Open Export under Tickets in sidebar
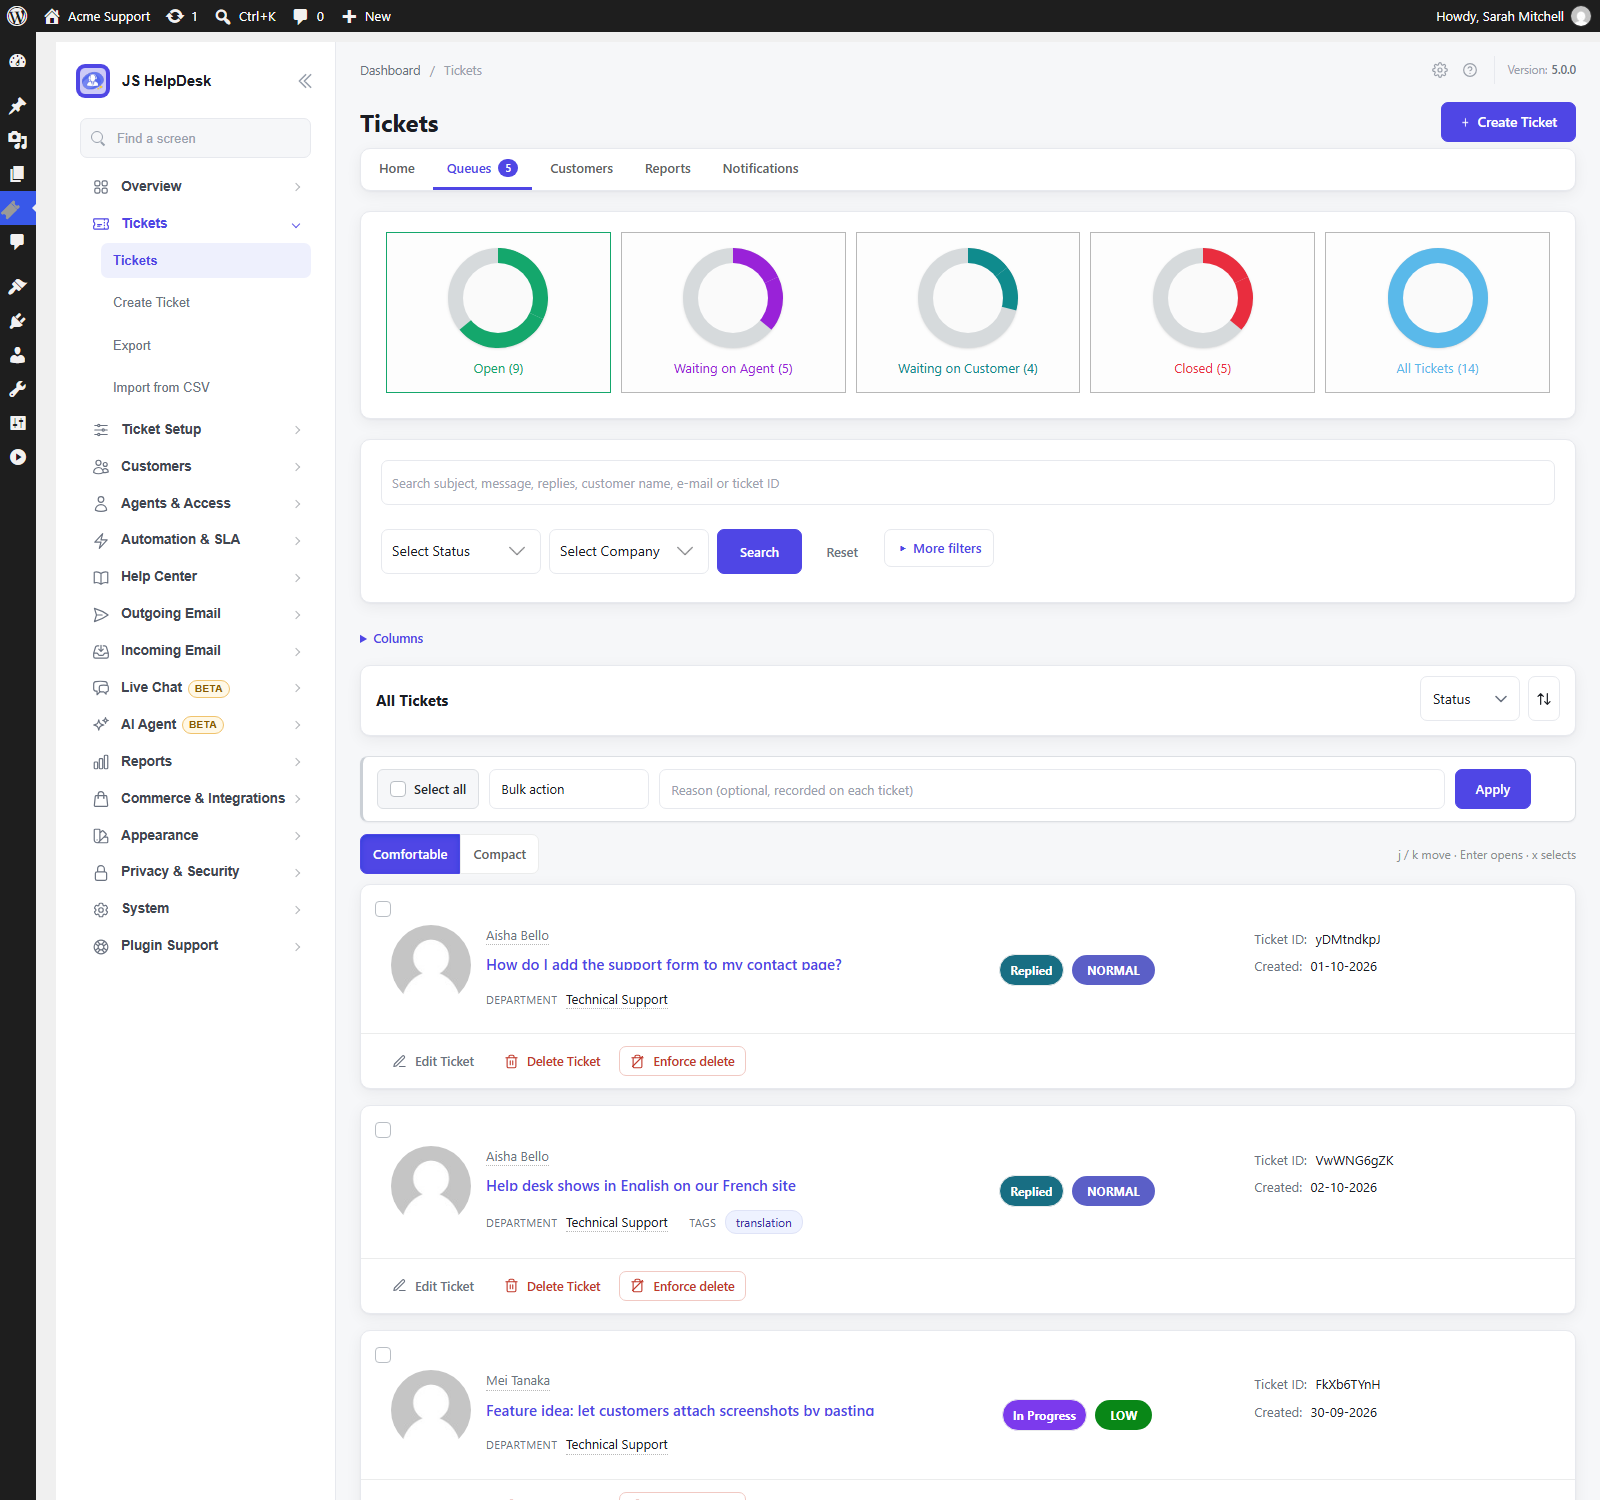Screen dimensions: 1600x1500 (x=132, y=345)
